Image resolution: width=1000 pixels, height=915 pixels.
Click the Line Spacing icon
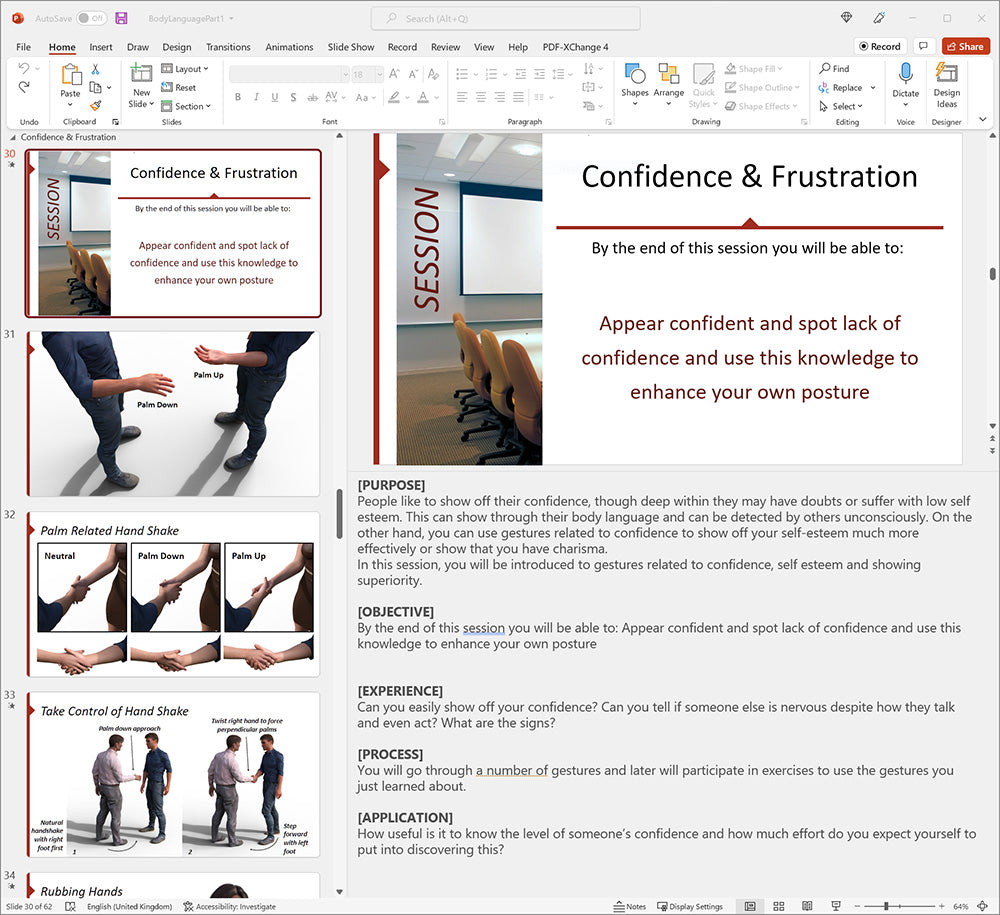point(558,74)
